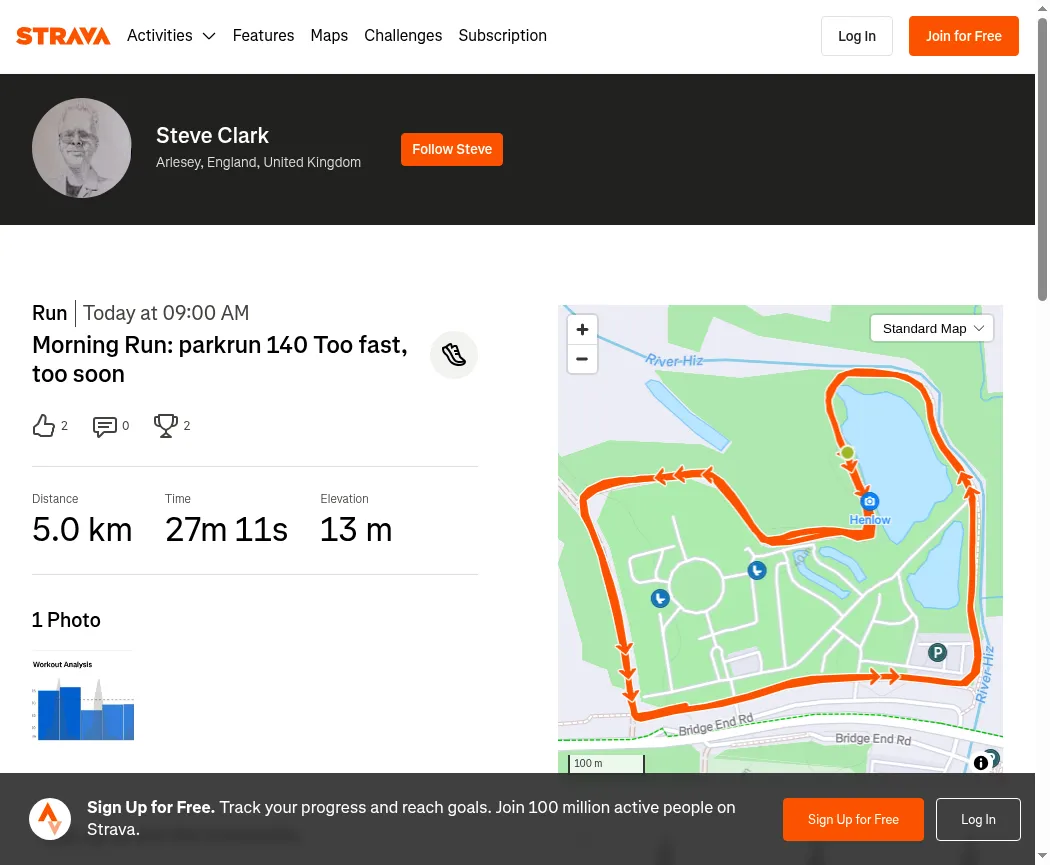The width and height of the screenshot is (1050, 865).
Task: Open comments speech bubble icon
Action: 104,426
